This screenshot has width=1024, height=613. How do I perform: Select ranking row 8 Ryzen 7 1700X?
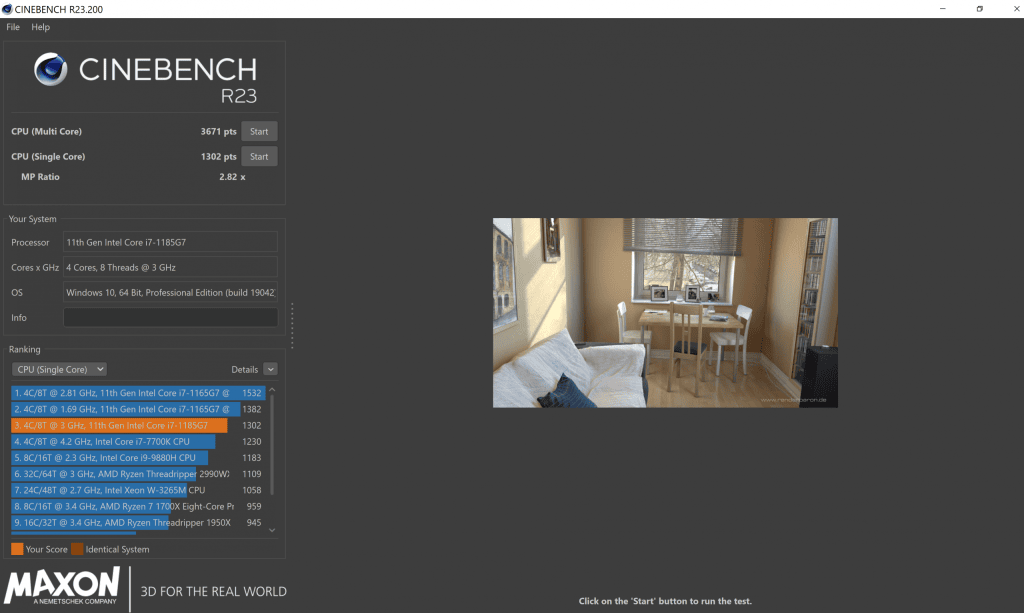[x=138, y=507]
